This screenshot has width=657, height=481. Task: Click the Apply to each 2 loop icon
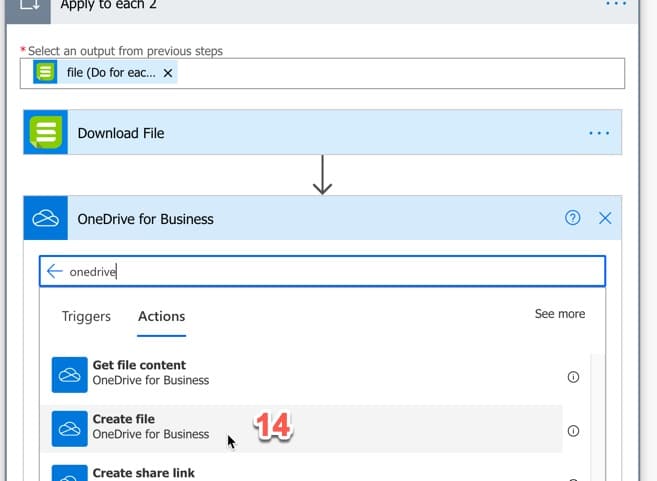pyautogui.click(x=31, y=5)
